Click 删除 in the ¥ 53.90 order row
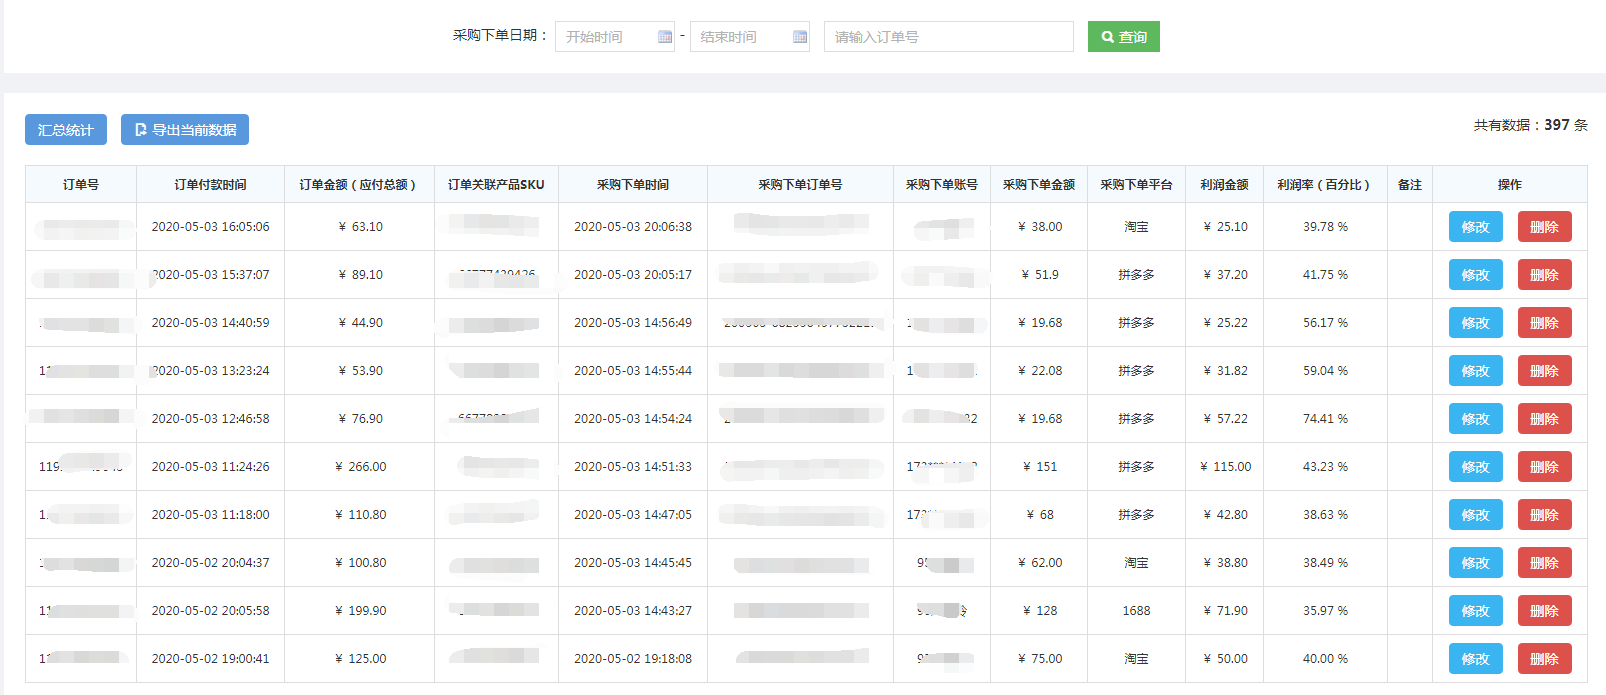Image resolution: width=1606 pixels, height=695 pixels. pos(1545,371)
